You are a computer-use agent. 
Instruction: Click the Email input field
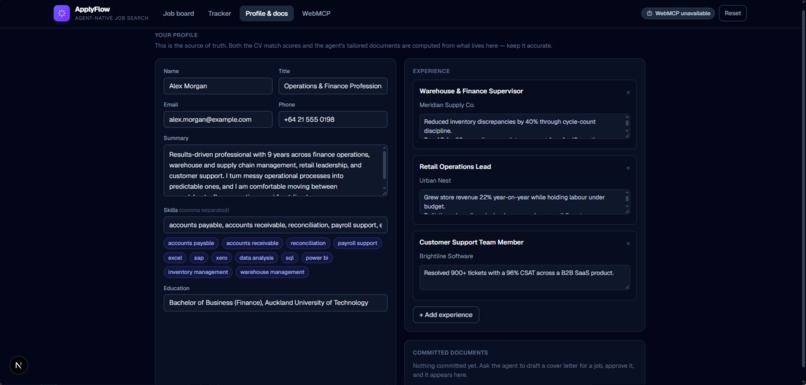click(218, 119)
